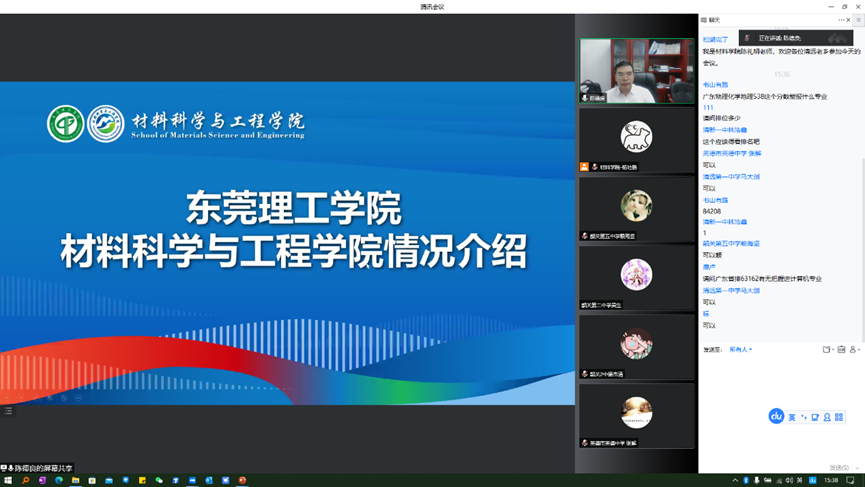Viewport: 865px width, 487px height.
Task: Expand the user permissions dropdown in chat toolbar
Action: (x=854, y=350)
